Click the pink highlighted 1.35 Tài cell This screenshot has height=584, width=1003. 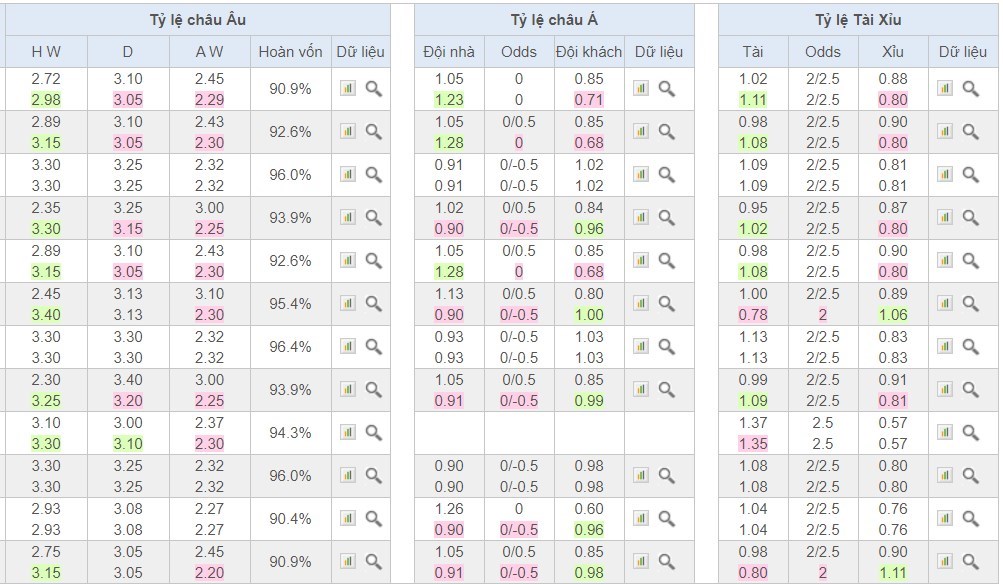tap(753, 443)
